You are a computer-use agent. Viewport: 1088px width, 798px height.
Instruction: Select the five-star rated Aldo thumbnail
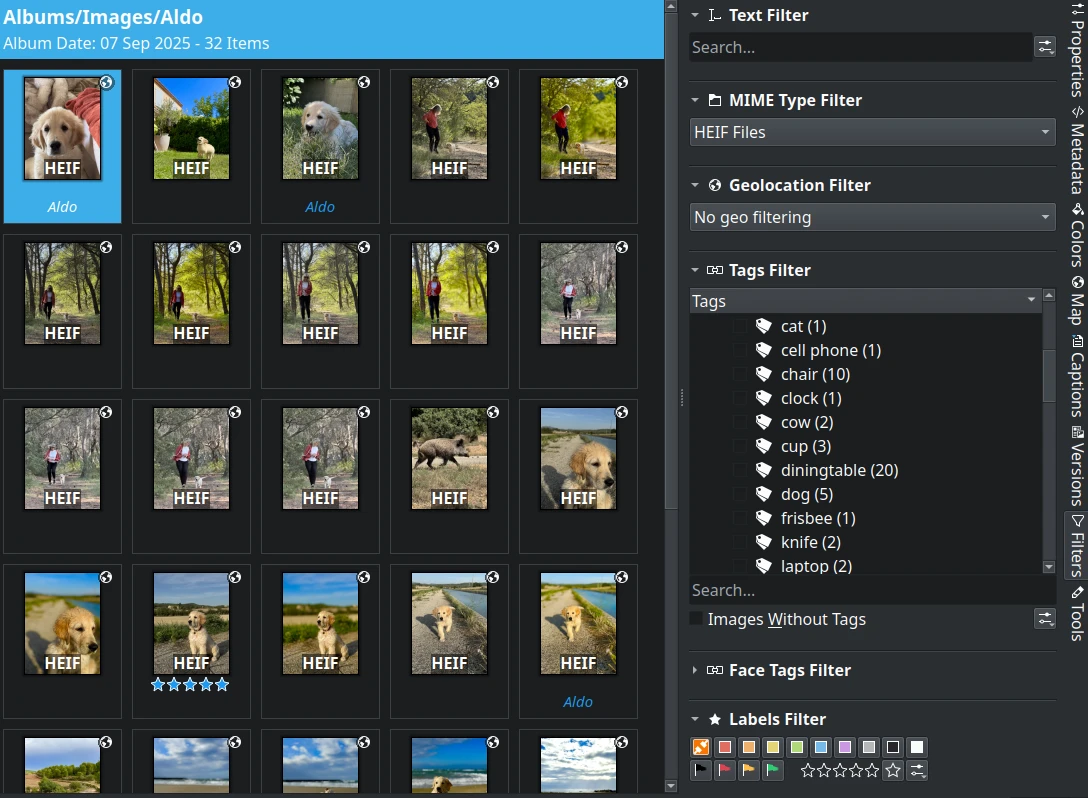(191, 622)
